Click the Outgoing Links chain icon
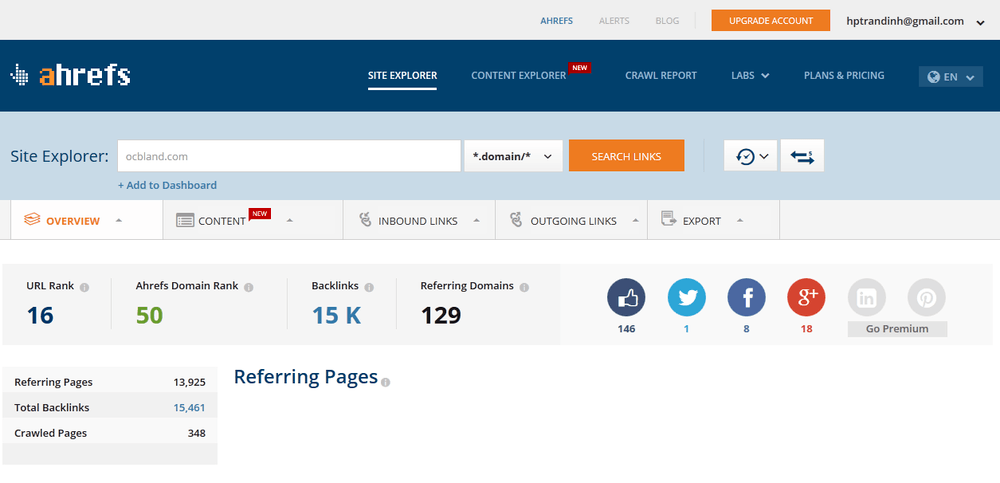This screenshot has height=483, width=1000. (517, 220)
